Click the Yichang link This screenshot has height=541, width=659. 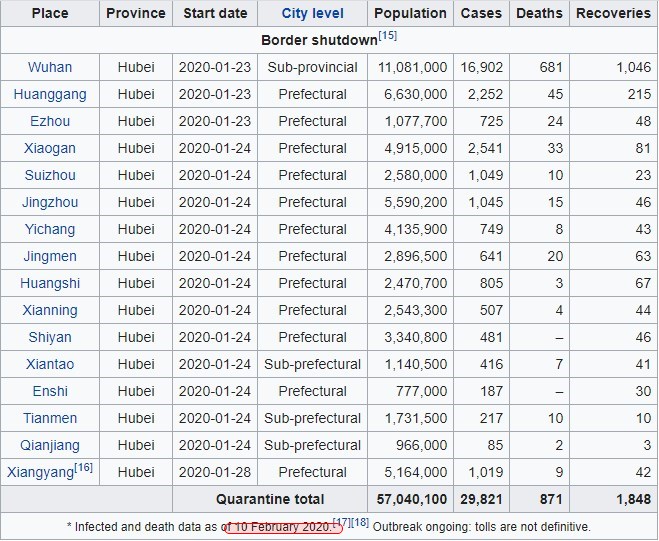pyautogui.click(x=50, y=230)
